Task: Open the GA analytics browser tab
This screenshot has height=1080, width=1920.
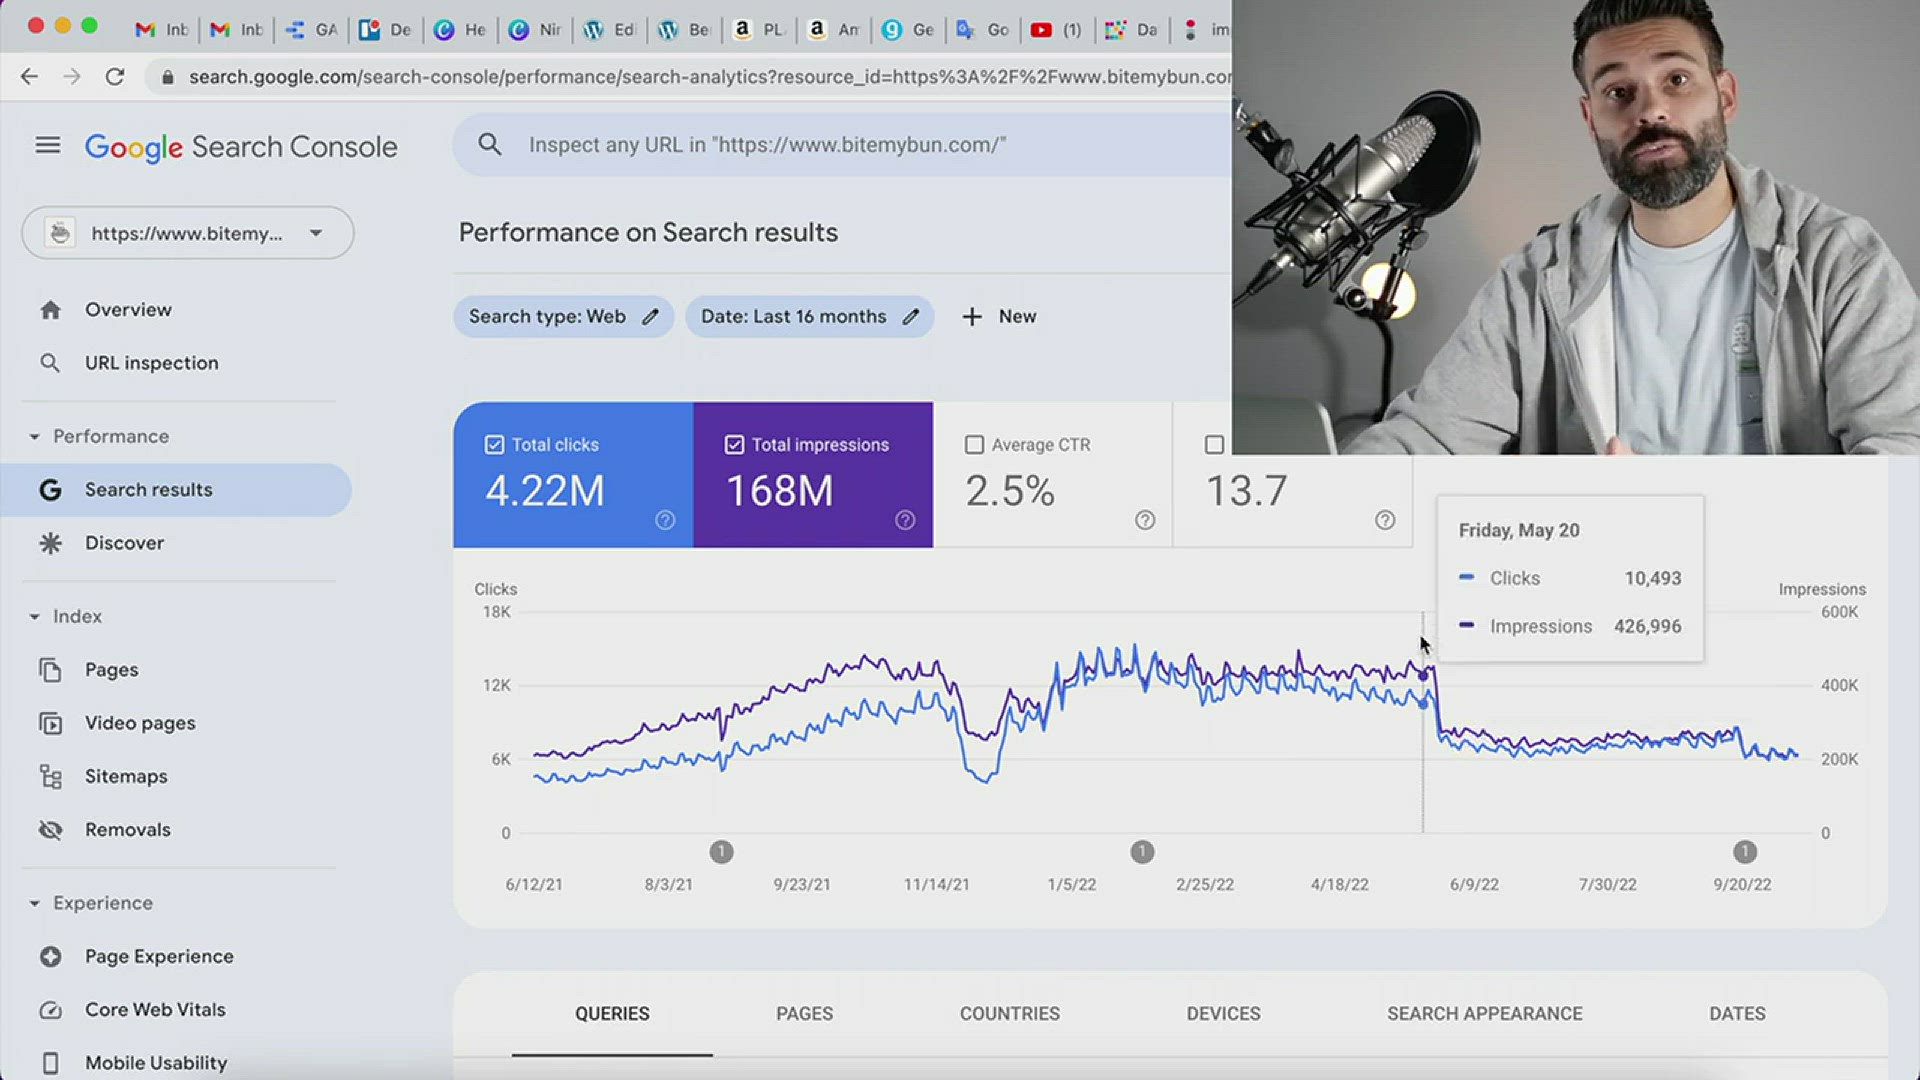Action: pyautogui.click(x=311, y=30)
